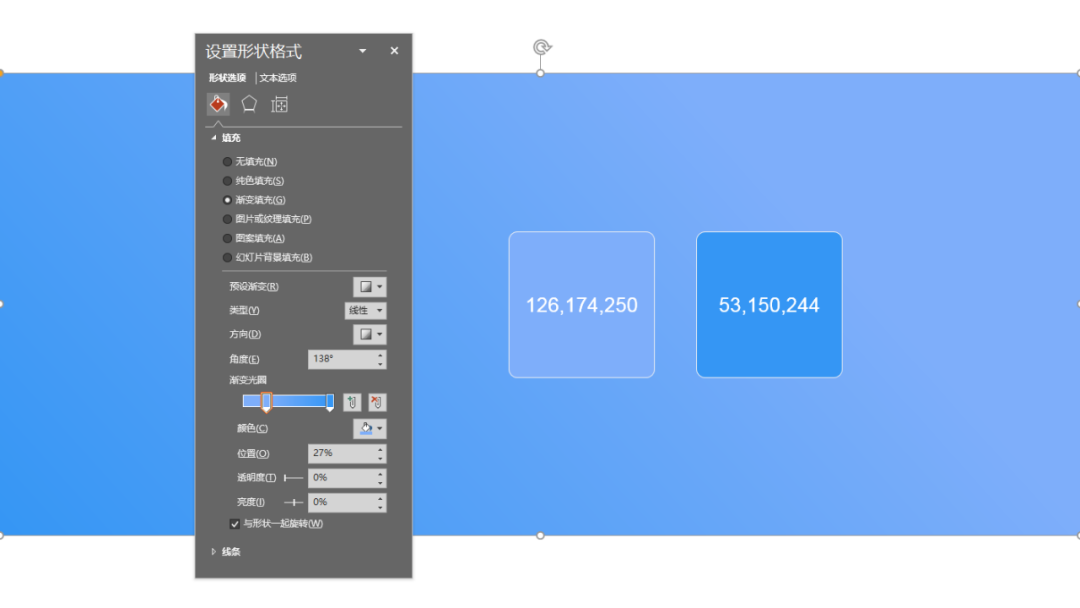Click the 亮度(I) 0% input field
This screenshot has height=608, width=1080.
coord(341,503)
